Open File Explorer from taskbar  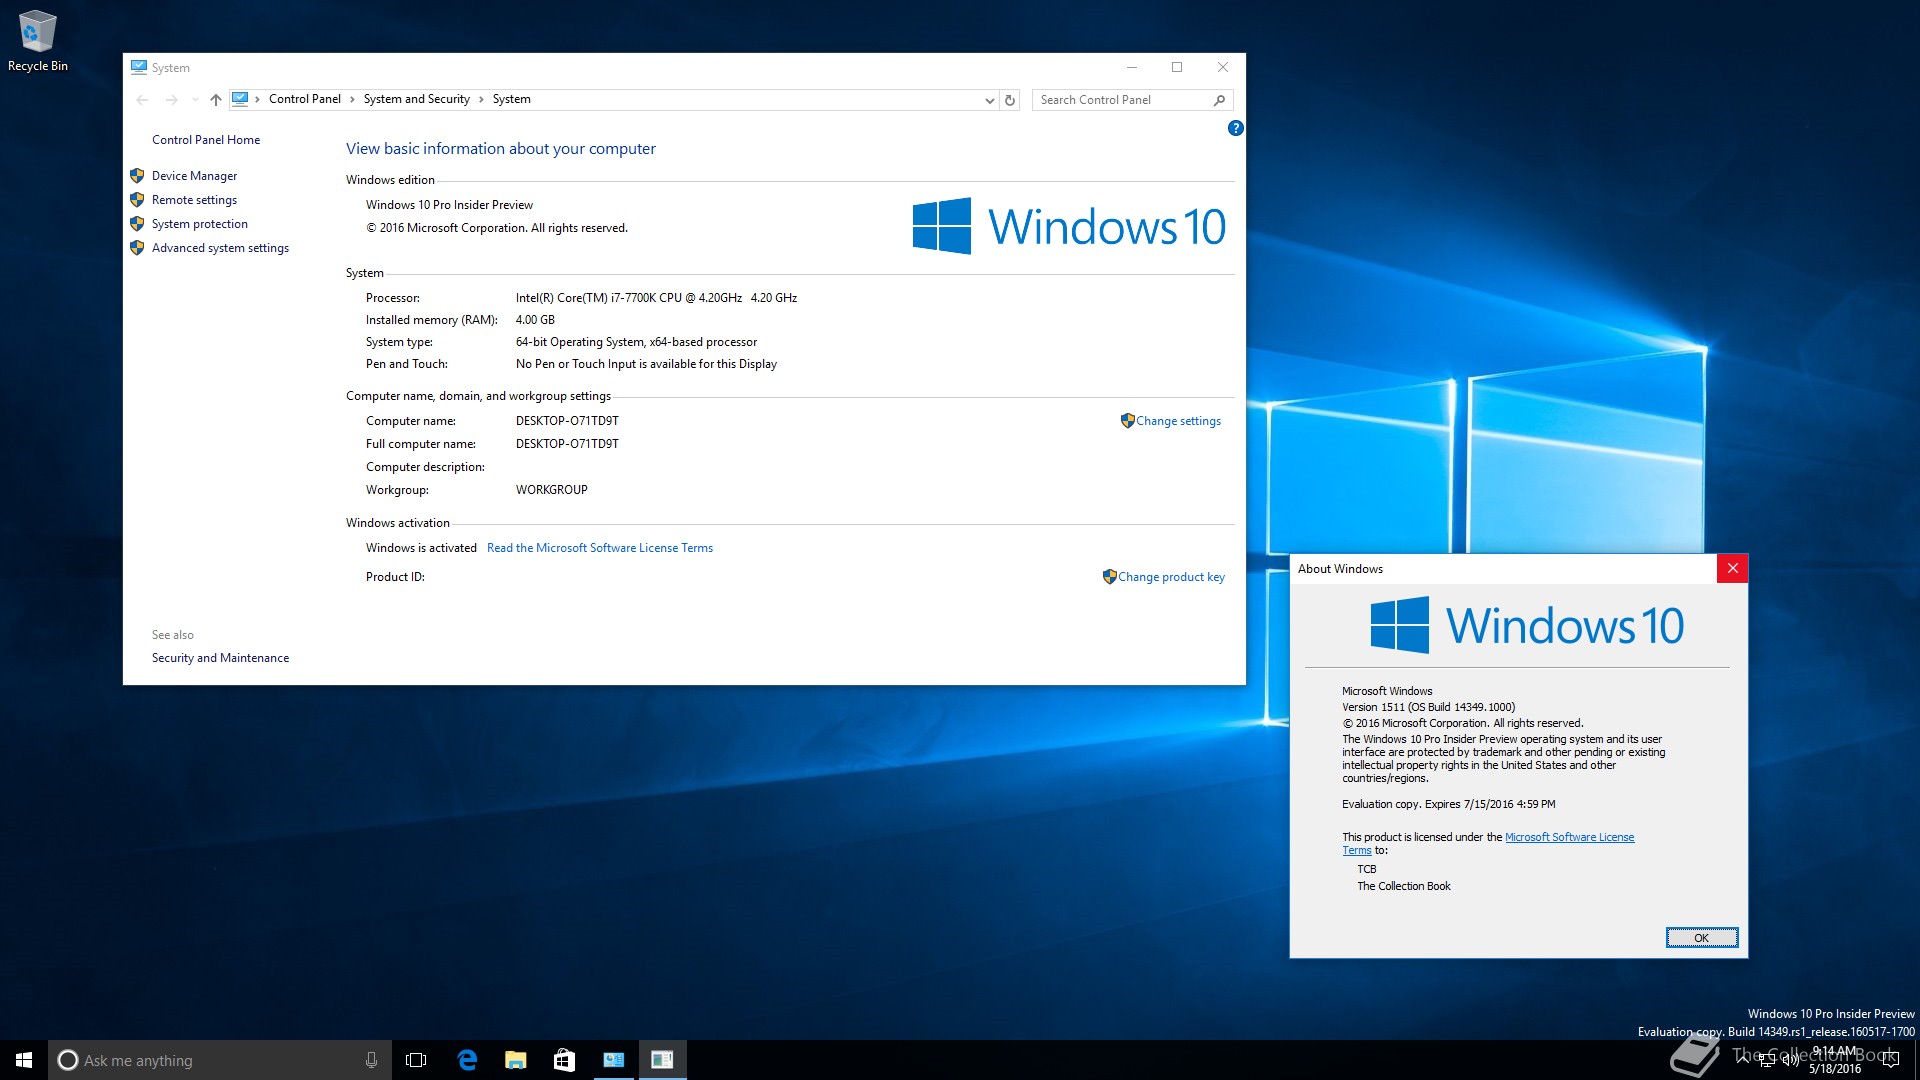[516, 1060]
